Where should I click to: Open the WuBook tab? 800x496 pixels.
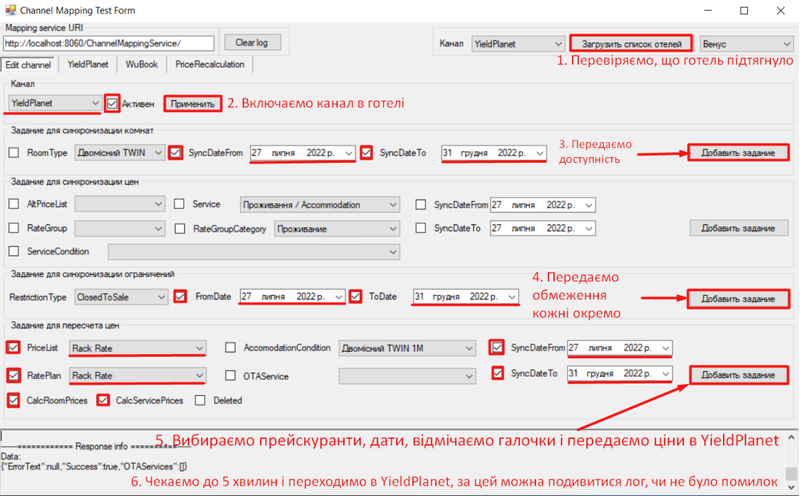141,64
